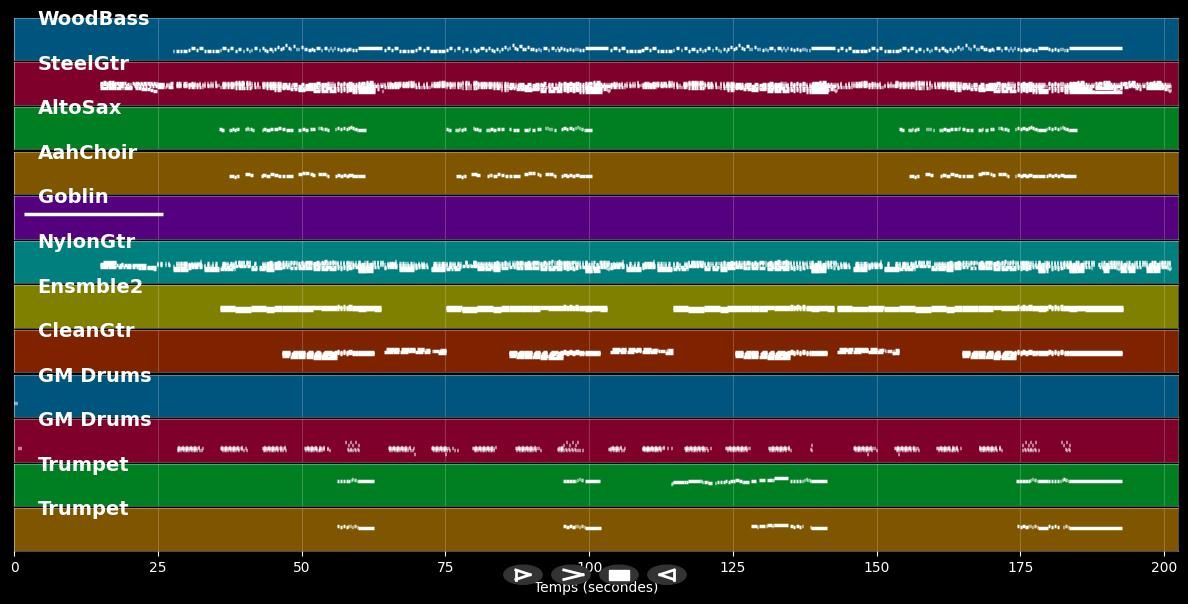Click the 25 seconds timeline tick

(x=157, y=567)
